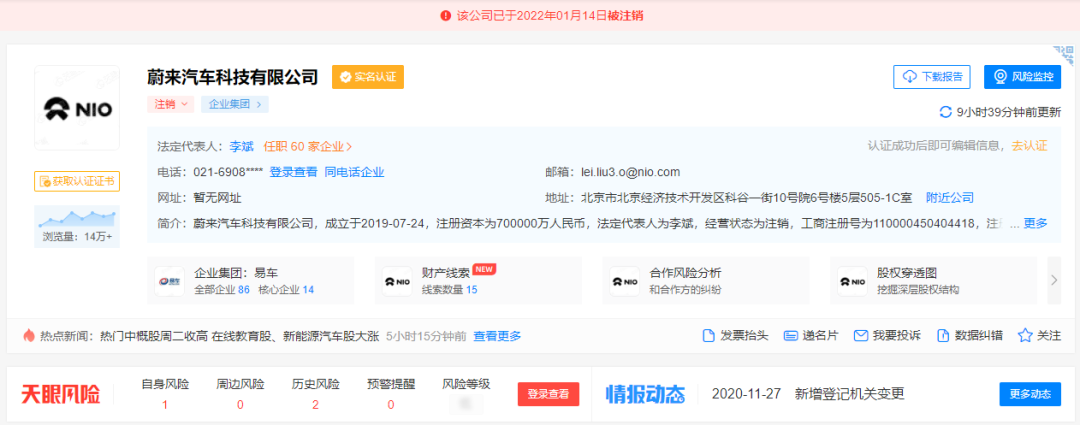The image size is (1080, 425).
Task: View 任职 60 家企业 link
Action: coord(308,146)
